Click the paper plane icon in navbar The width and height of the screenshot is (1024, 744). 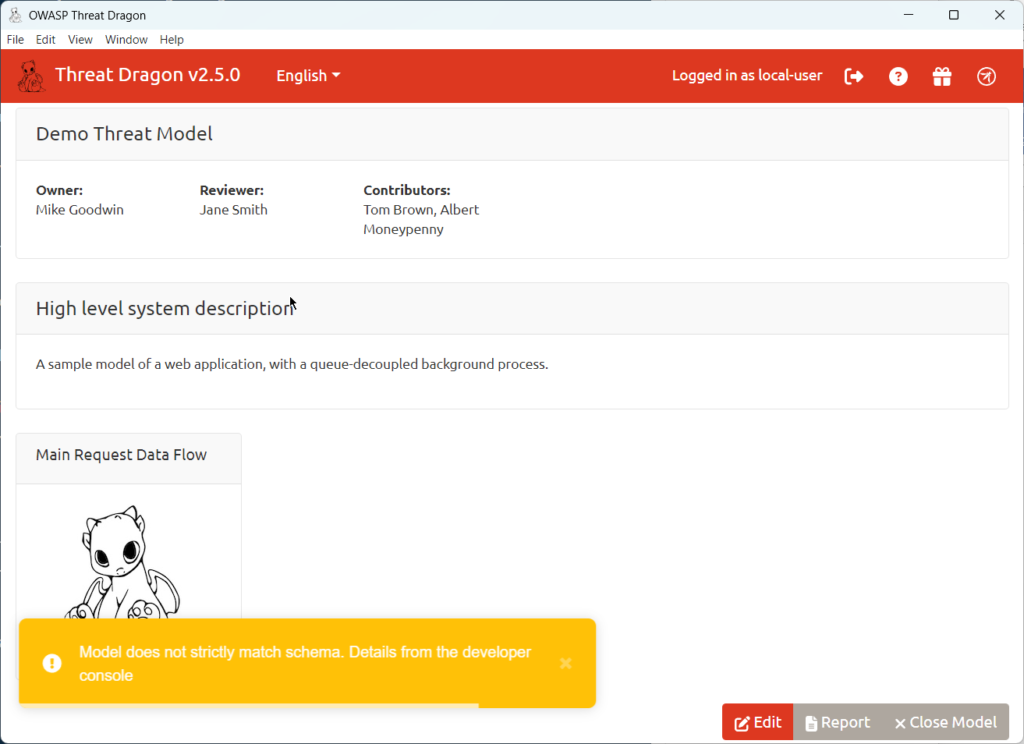(x=986, y=76)
